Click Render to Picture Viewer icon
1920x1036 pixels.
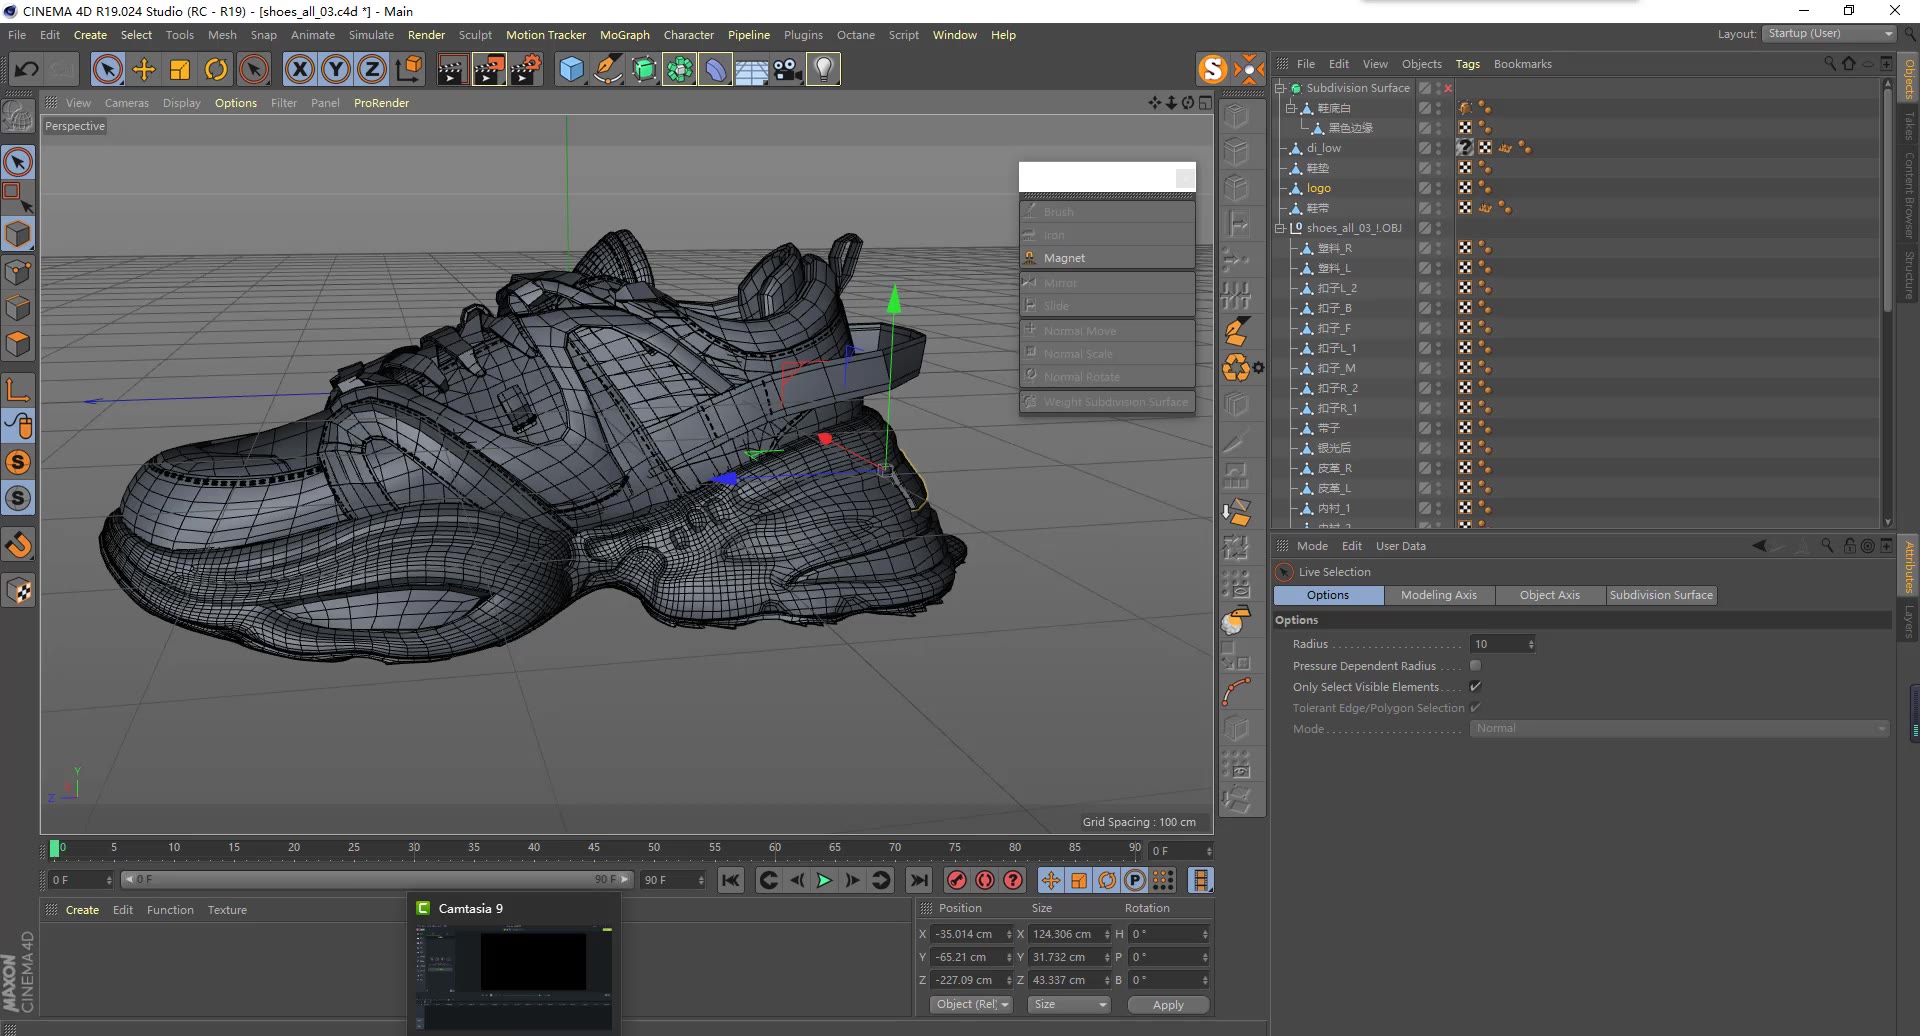coord(489,69)
